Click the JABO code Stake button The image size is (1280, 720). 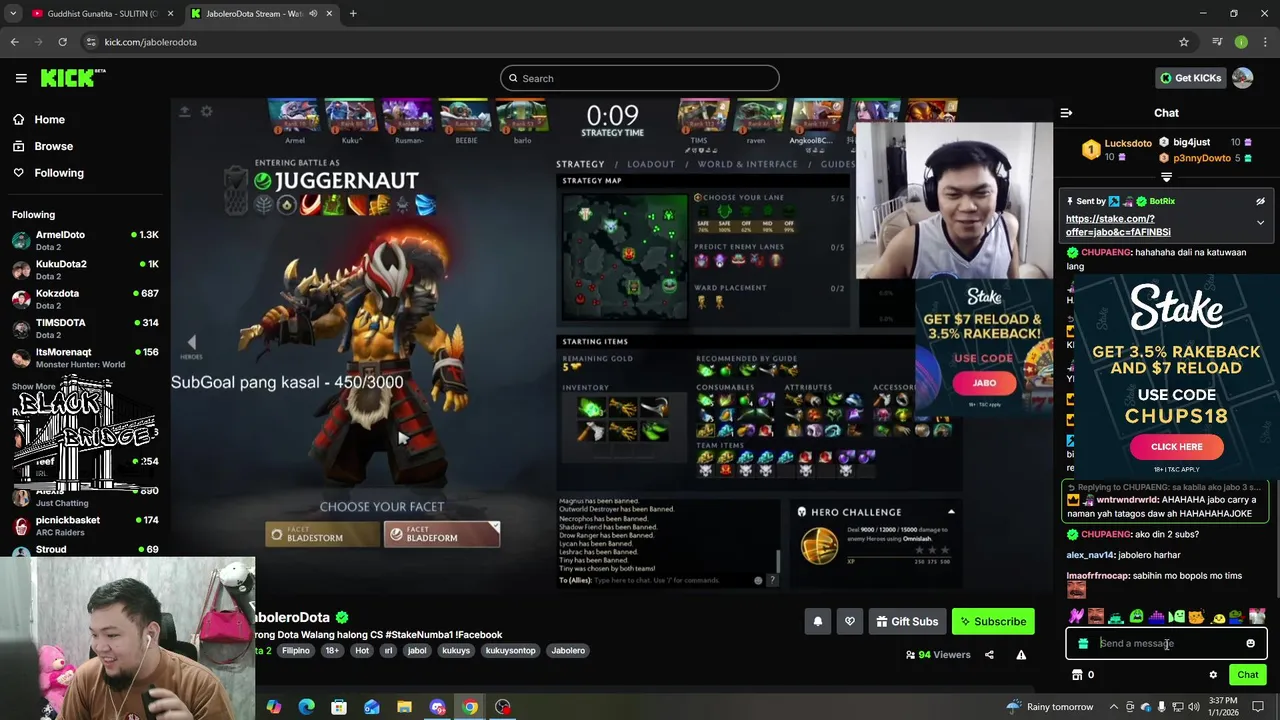984,383
